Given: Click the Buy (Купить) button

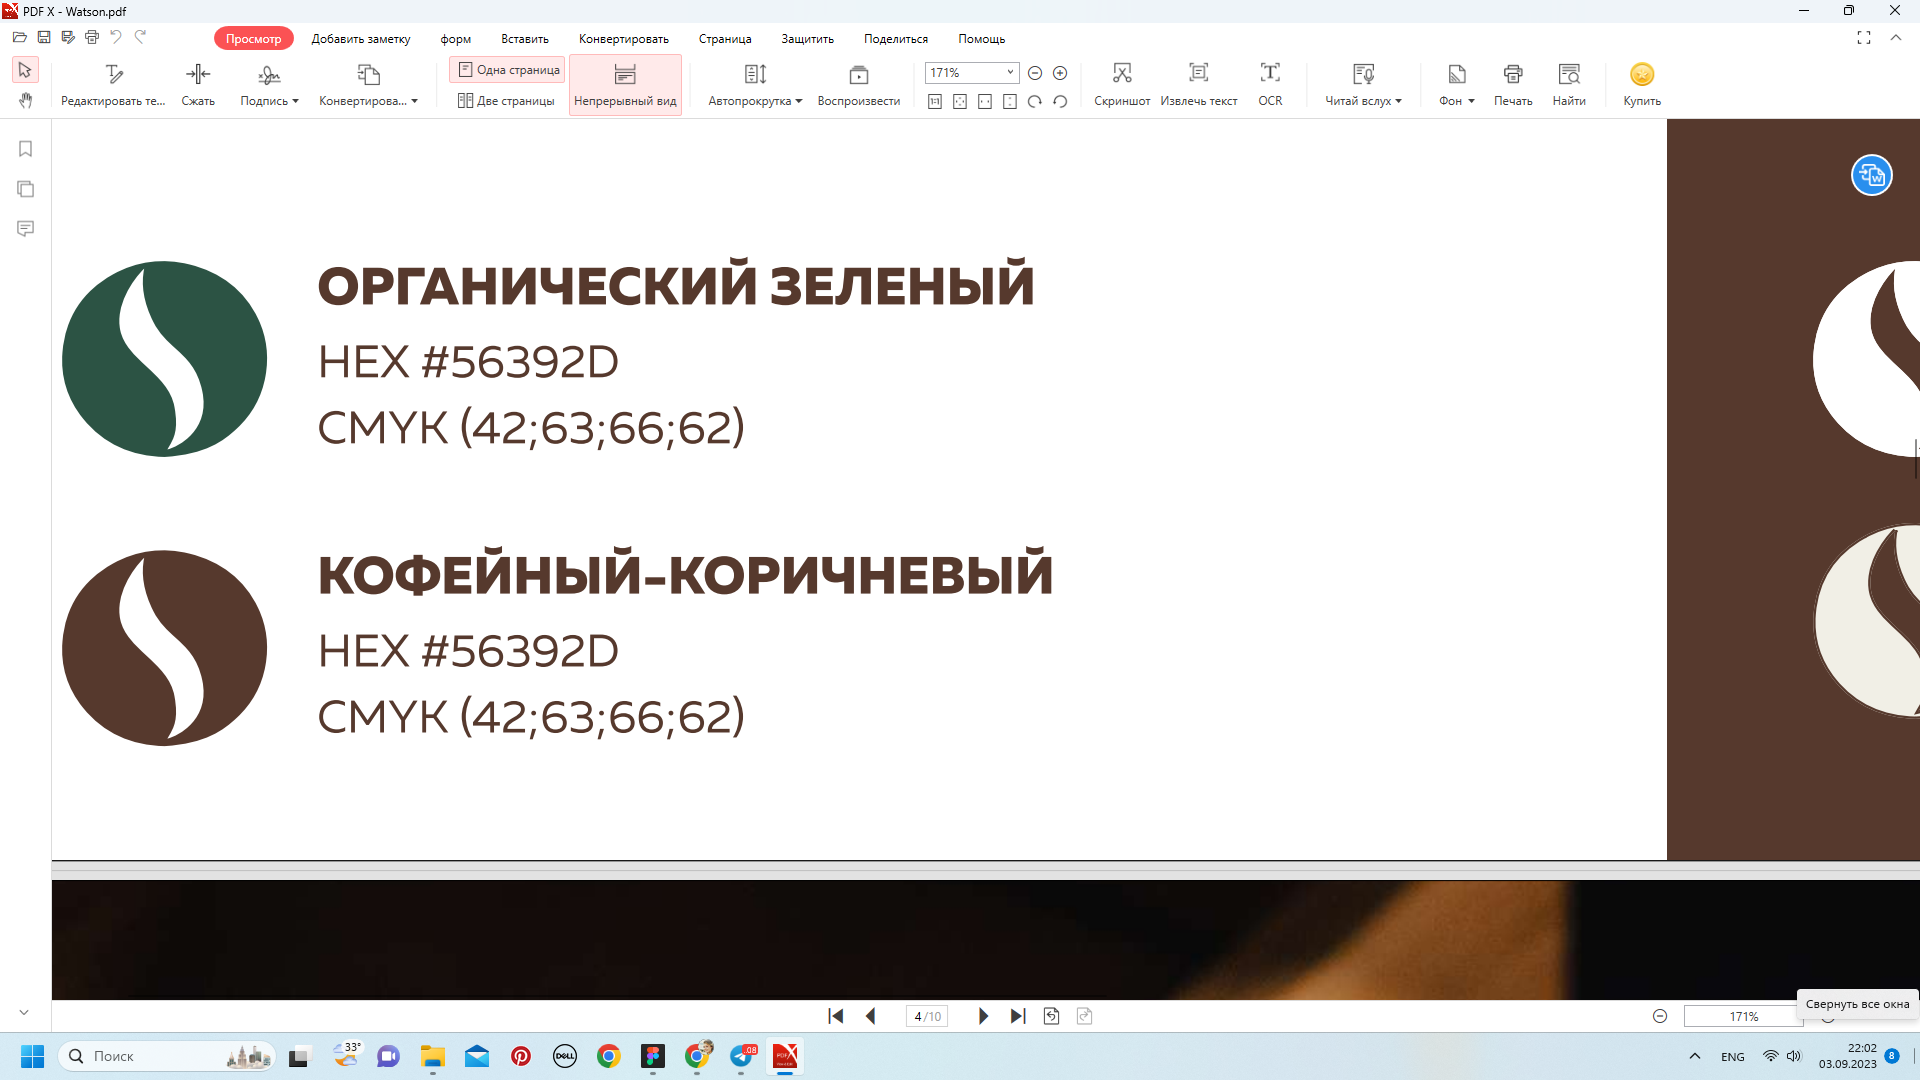Looking at the screenshot, I should coord(1642,85).
